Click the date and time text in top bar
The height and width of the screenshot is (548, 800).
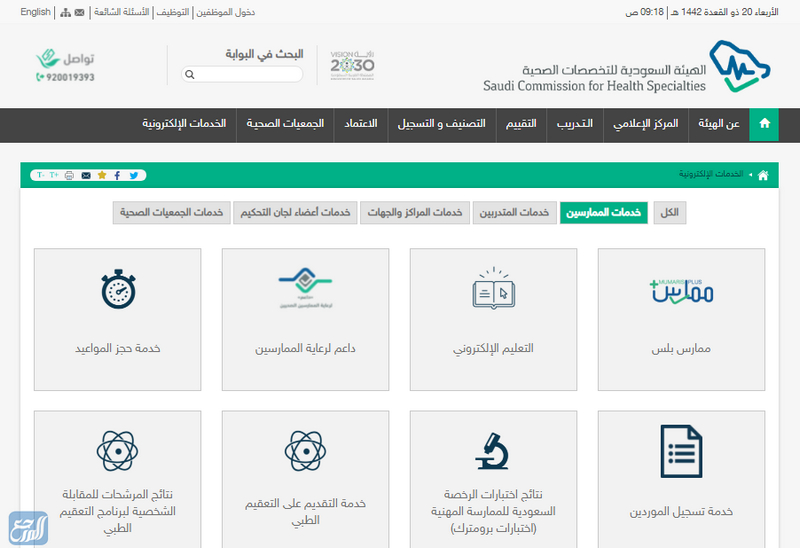tap(702, 12)
